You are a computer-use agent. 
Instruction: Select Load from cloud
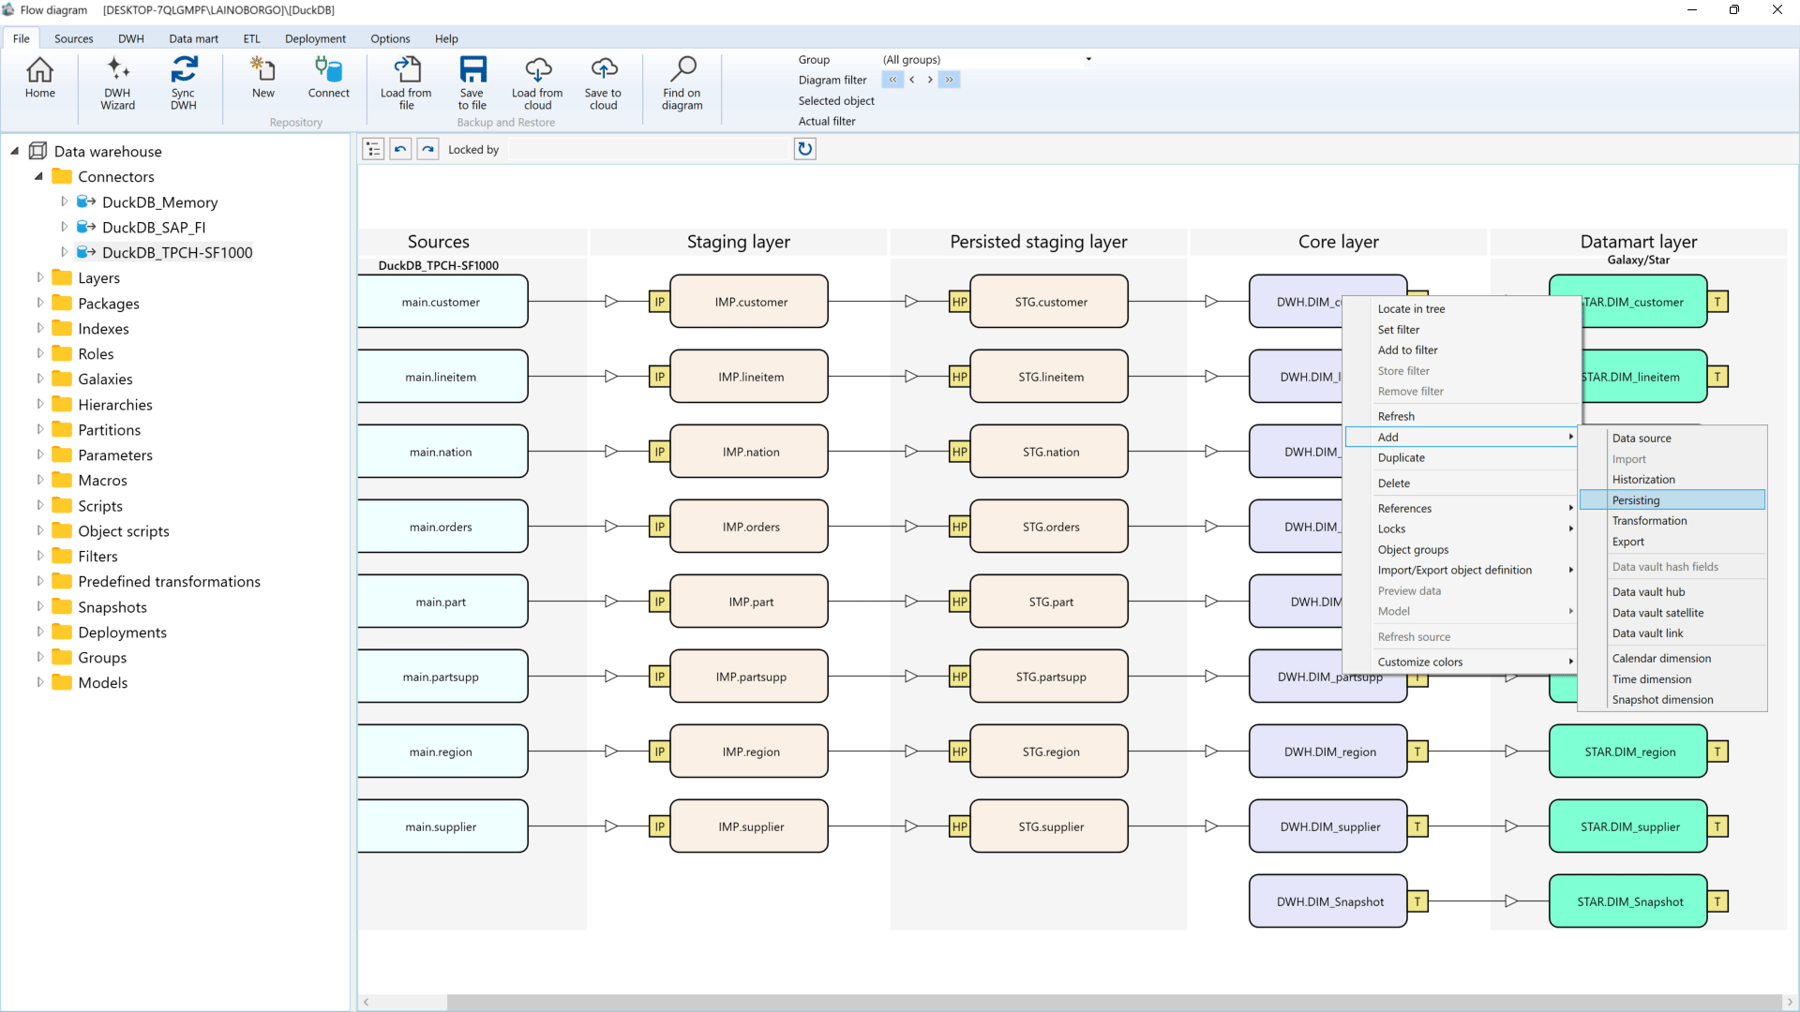click(538, 83)
